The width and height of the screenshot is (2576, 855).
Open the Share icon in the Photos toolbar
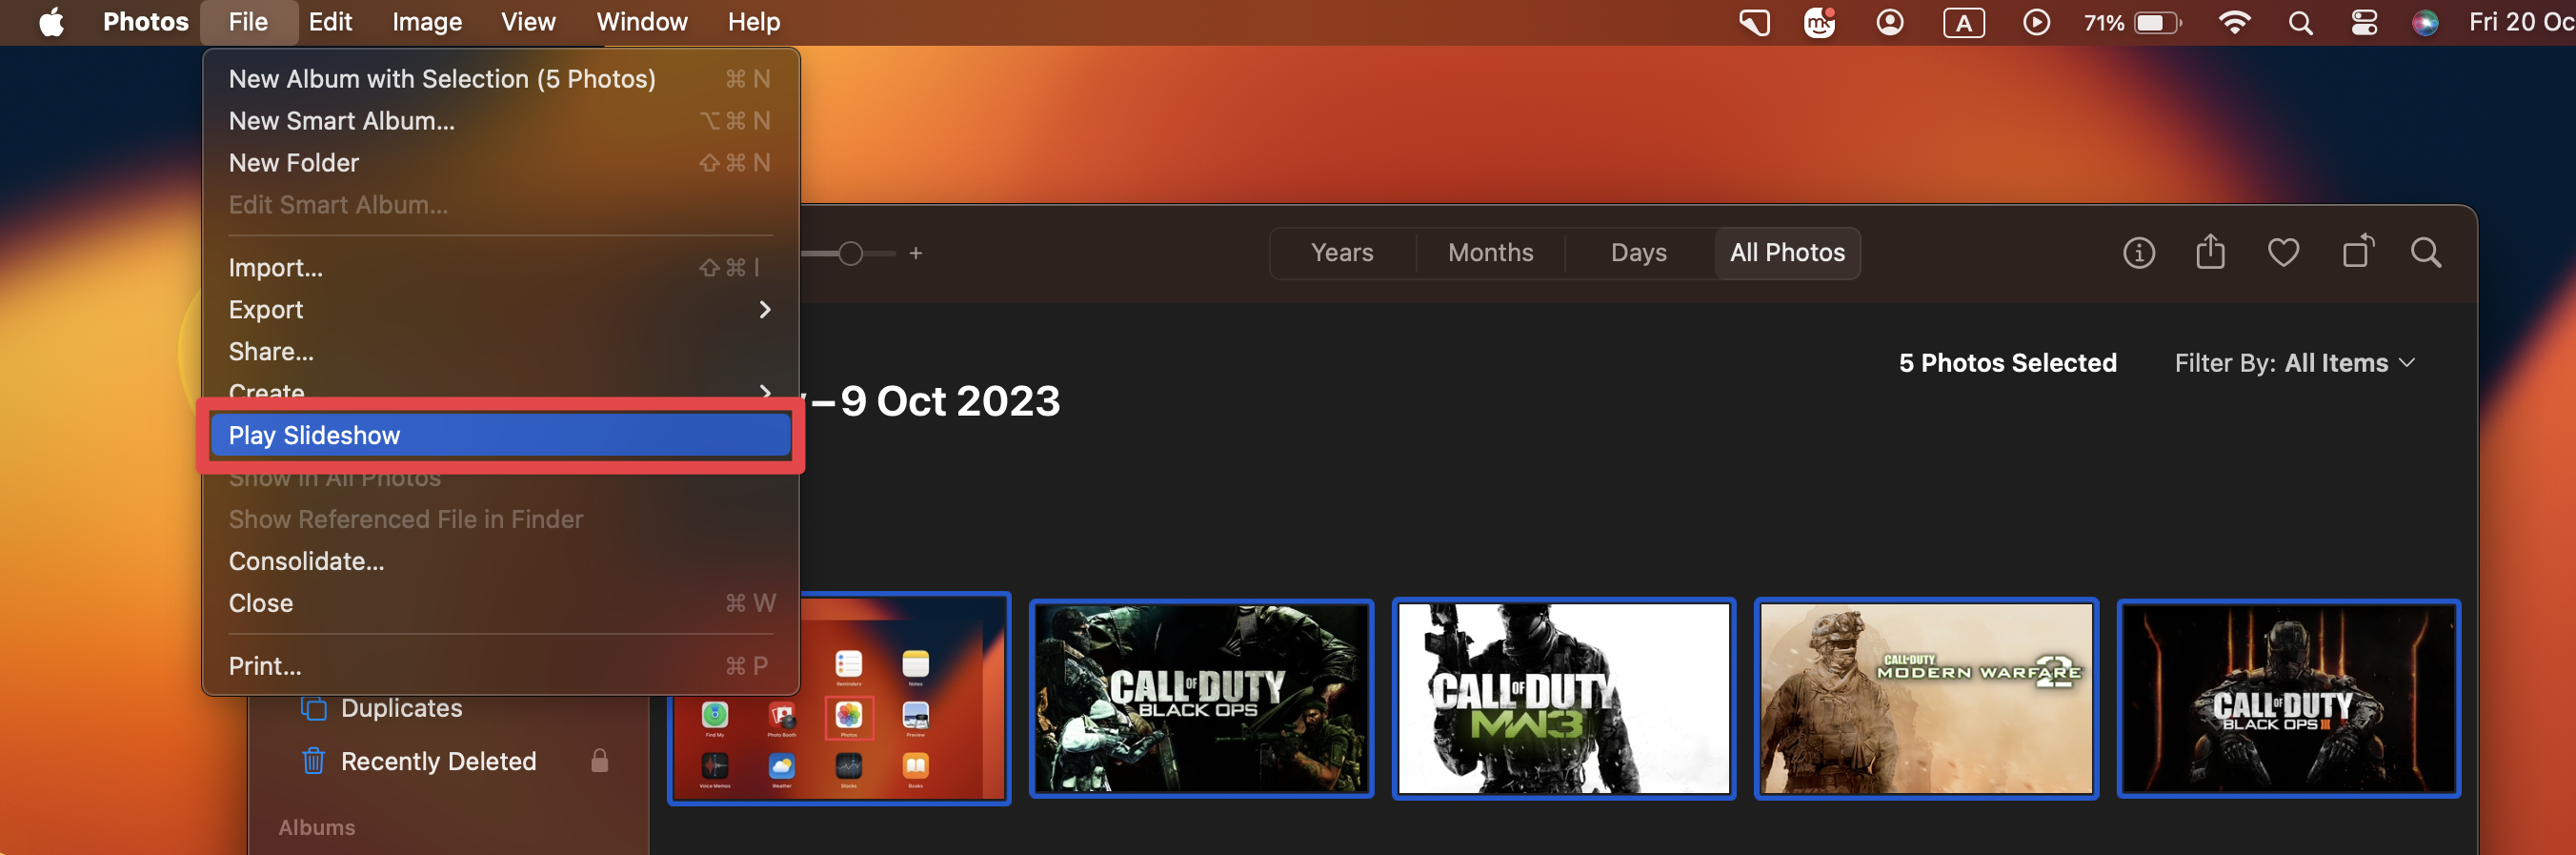tap(2210, 252)
